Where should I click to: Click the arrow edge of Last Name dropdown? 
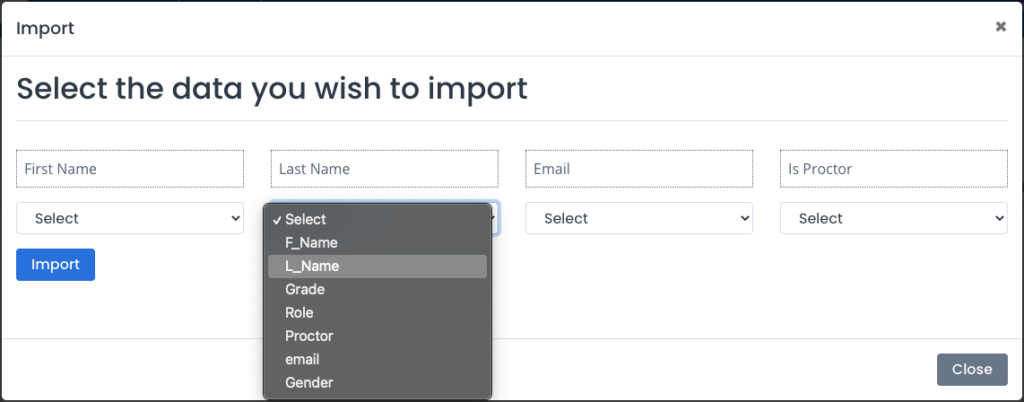496,218
